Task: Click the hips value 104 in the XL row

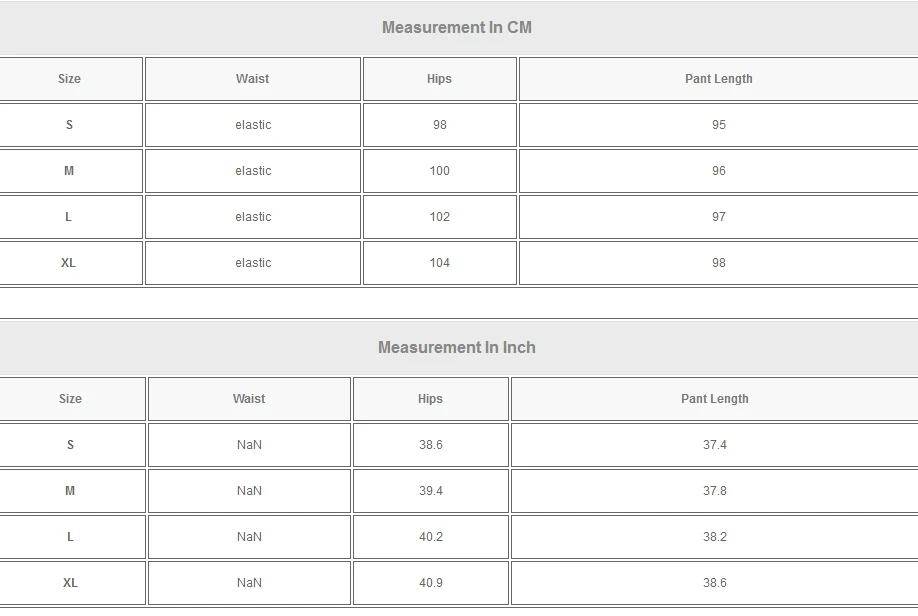Action: 439,263
